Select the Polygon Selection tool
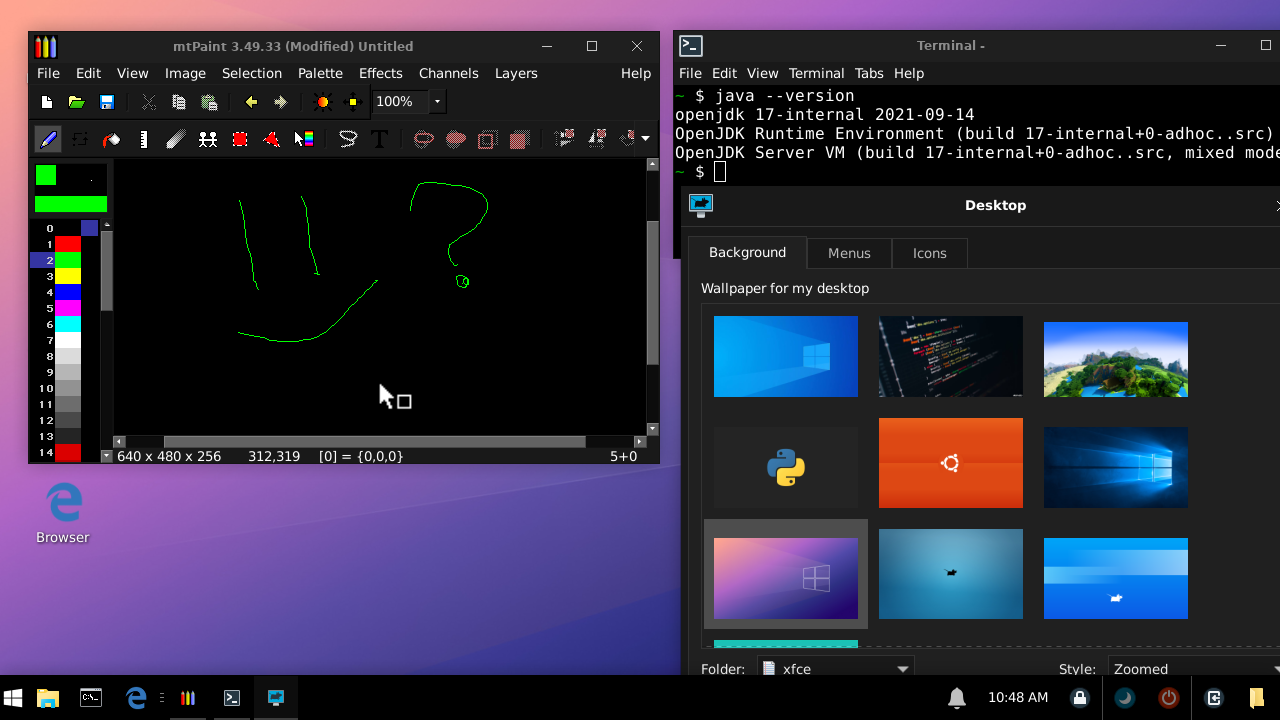 tap(271, 139)
